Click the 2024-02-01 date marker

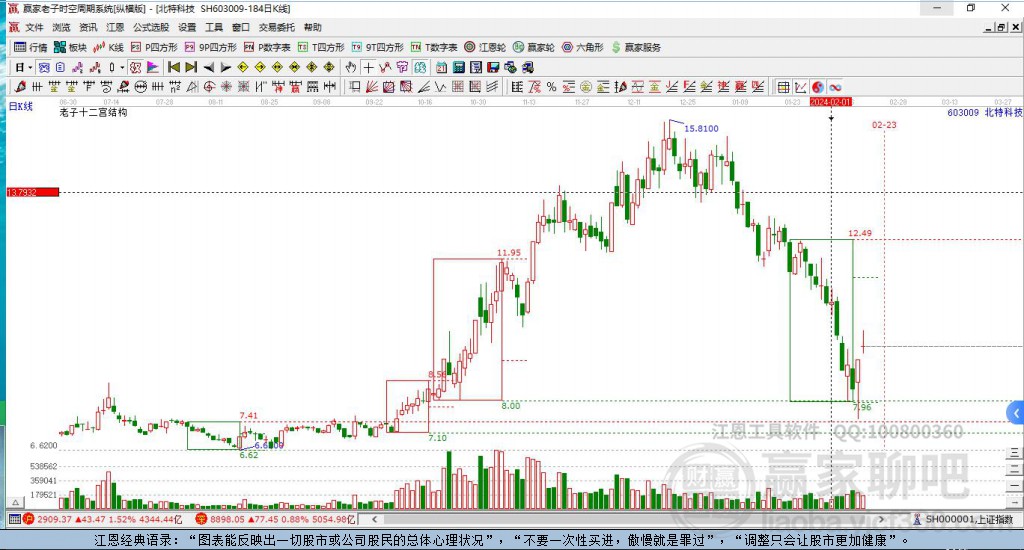(830, 102)
